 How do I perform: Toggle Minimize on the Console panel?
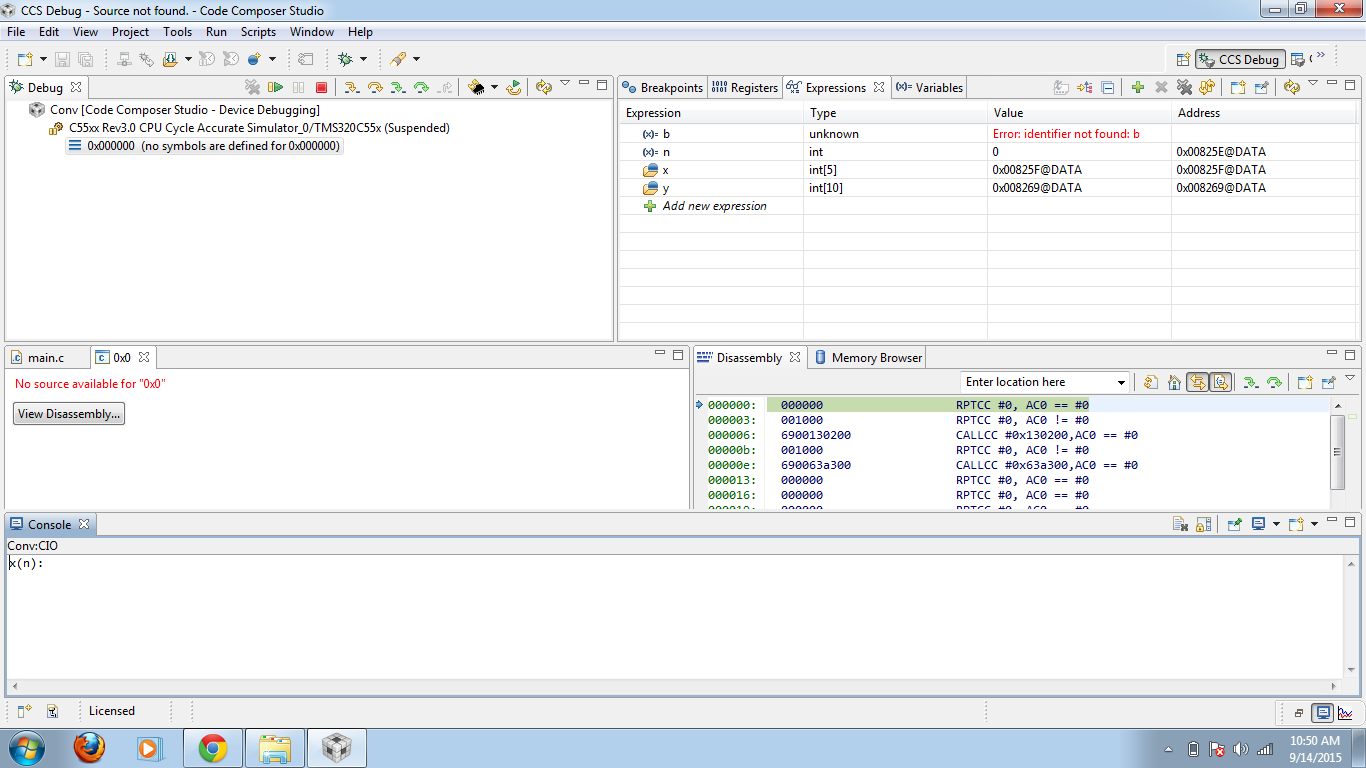(1334, 520)
